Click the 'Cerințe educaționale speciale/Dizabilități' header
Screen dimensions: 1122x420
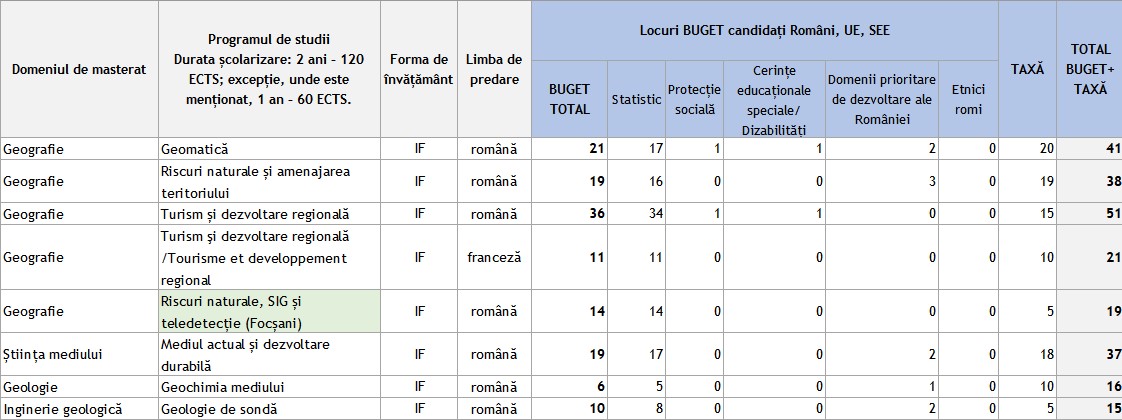(x=775, y=99)
